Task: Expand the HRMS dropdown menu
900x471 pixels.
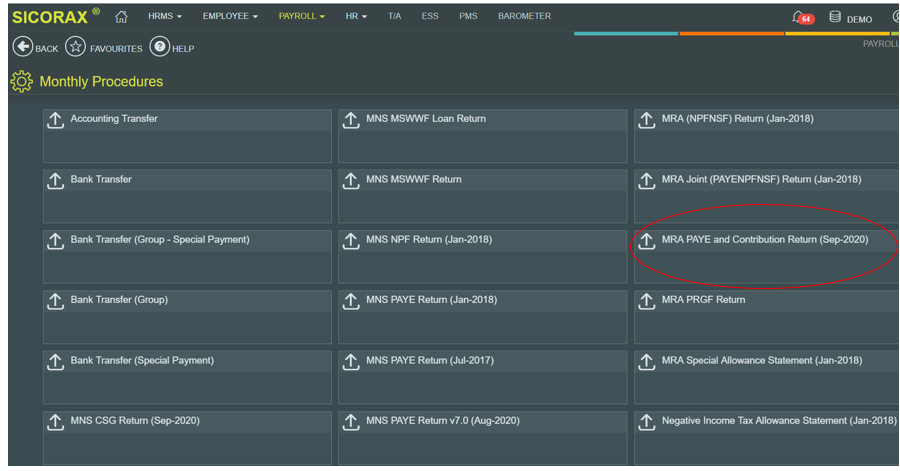Action: tap(165, 16)
